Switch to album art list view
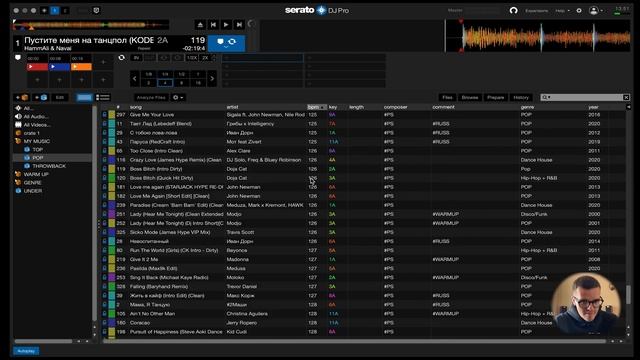The height and width of the screenshot is (360, 640). click(x=102, y=98)
